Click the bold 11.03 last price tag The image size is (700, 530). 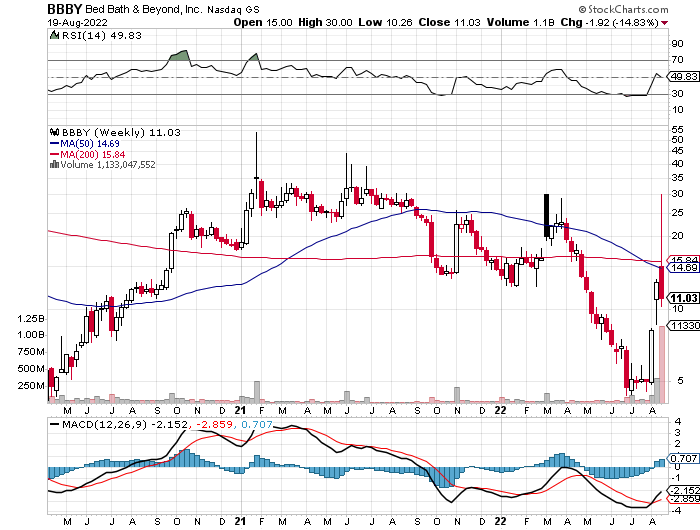pos(684,298)
